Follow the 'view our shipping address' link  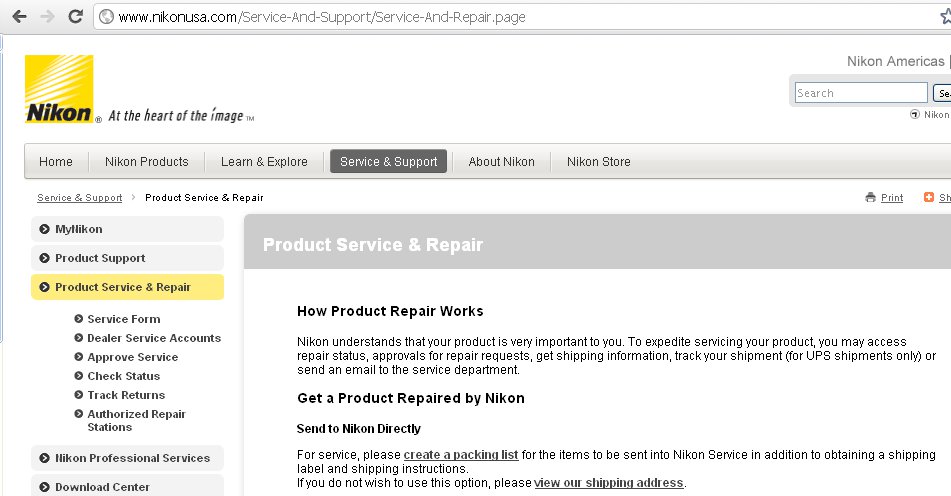[609, 483]
